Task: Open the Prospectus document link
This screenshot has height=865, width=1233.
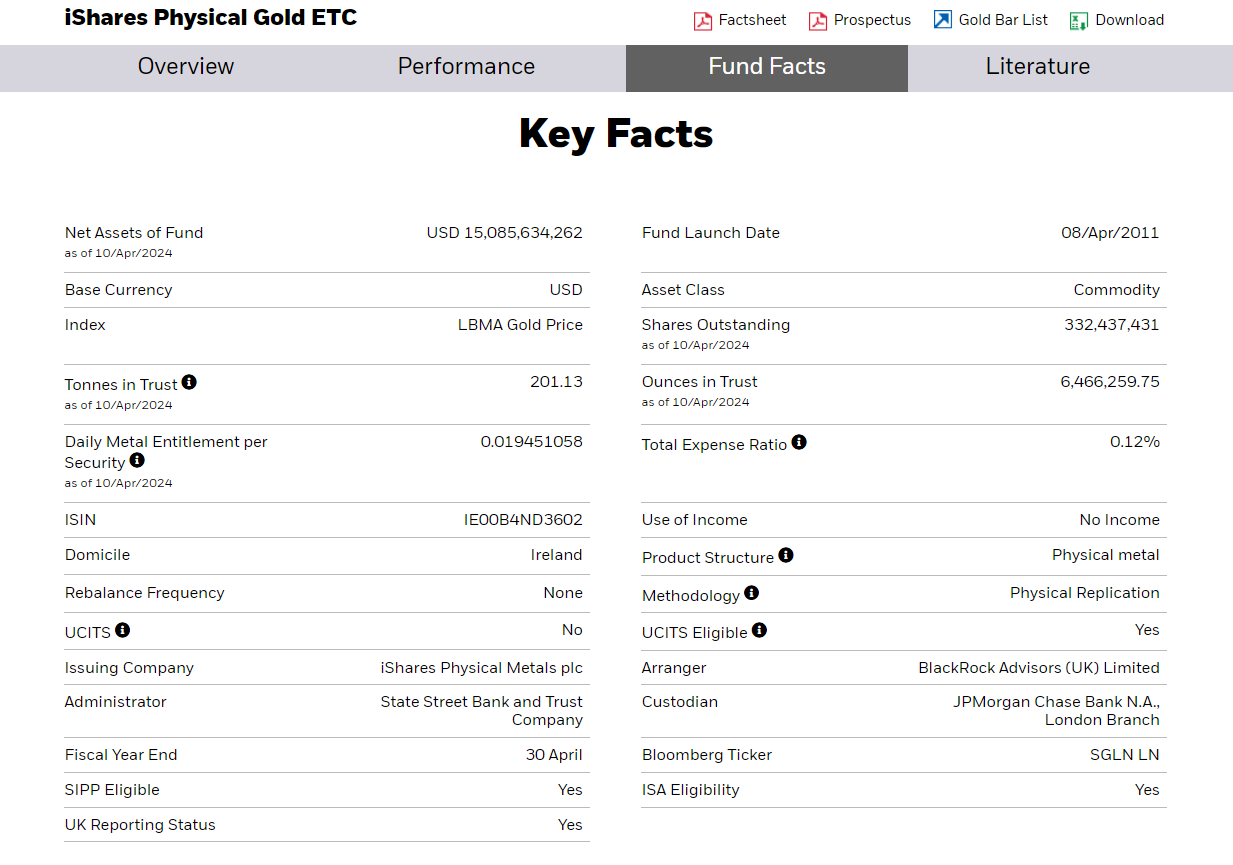Action: [x=872, y=20]
